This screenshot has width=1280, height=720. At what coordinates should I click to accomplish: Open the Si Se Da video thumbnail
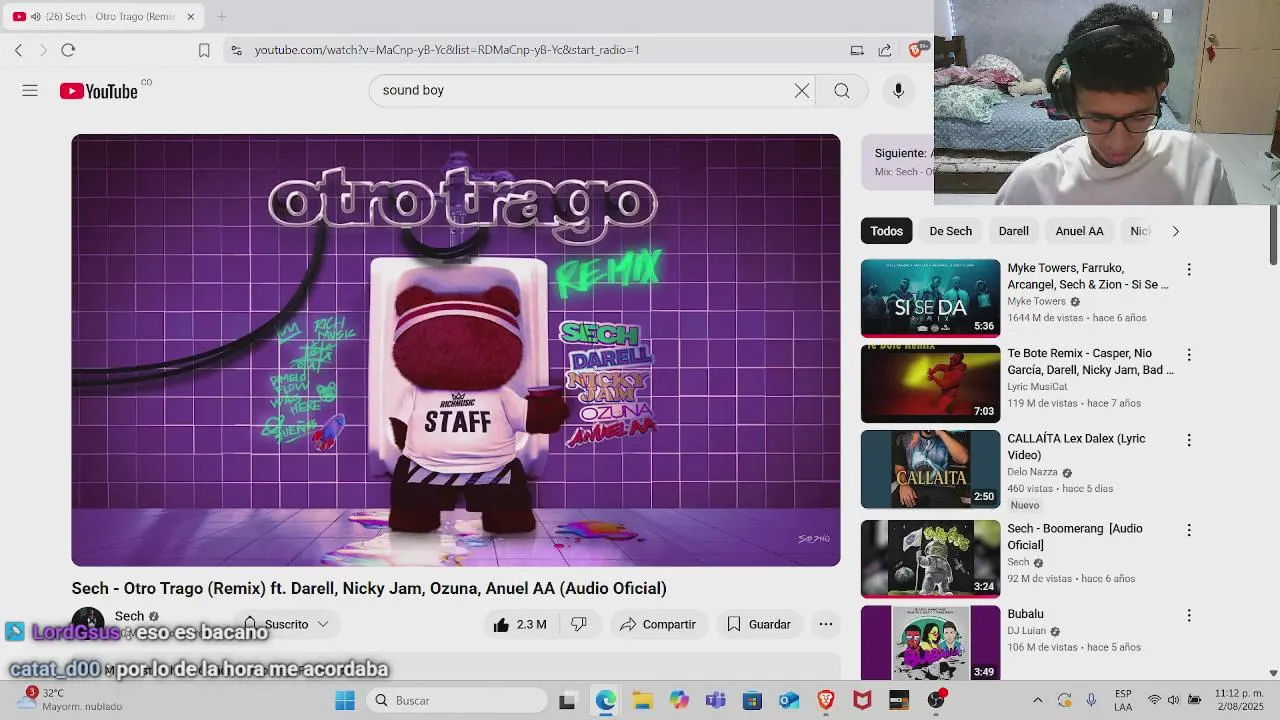click(930, 298)
